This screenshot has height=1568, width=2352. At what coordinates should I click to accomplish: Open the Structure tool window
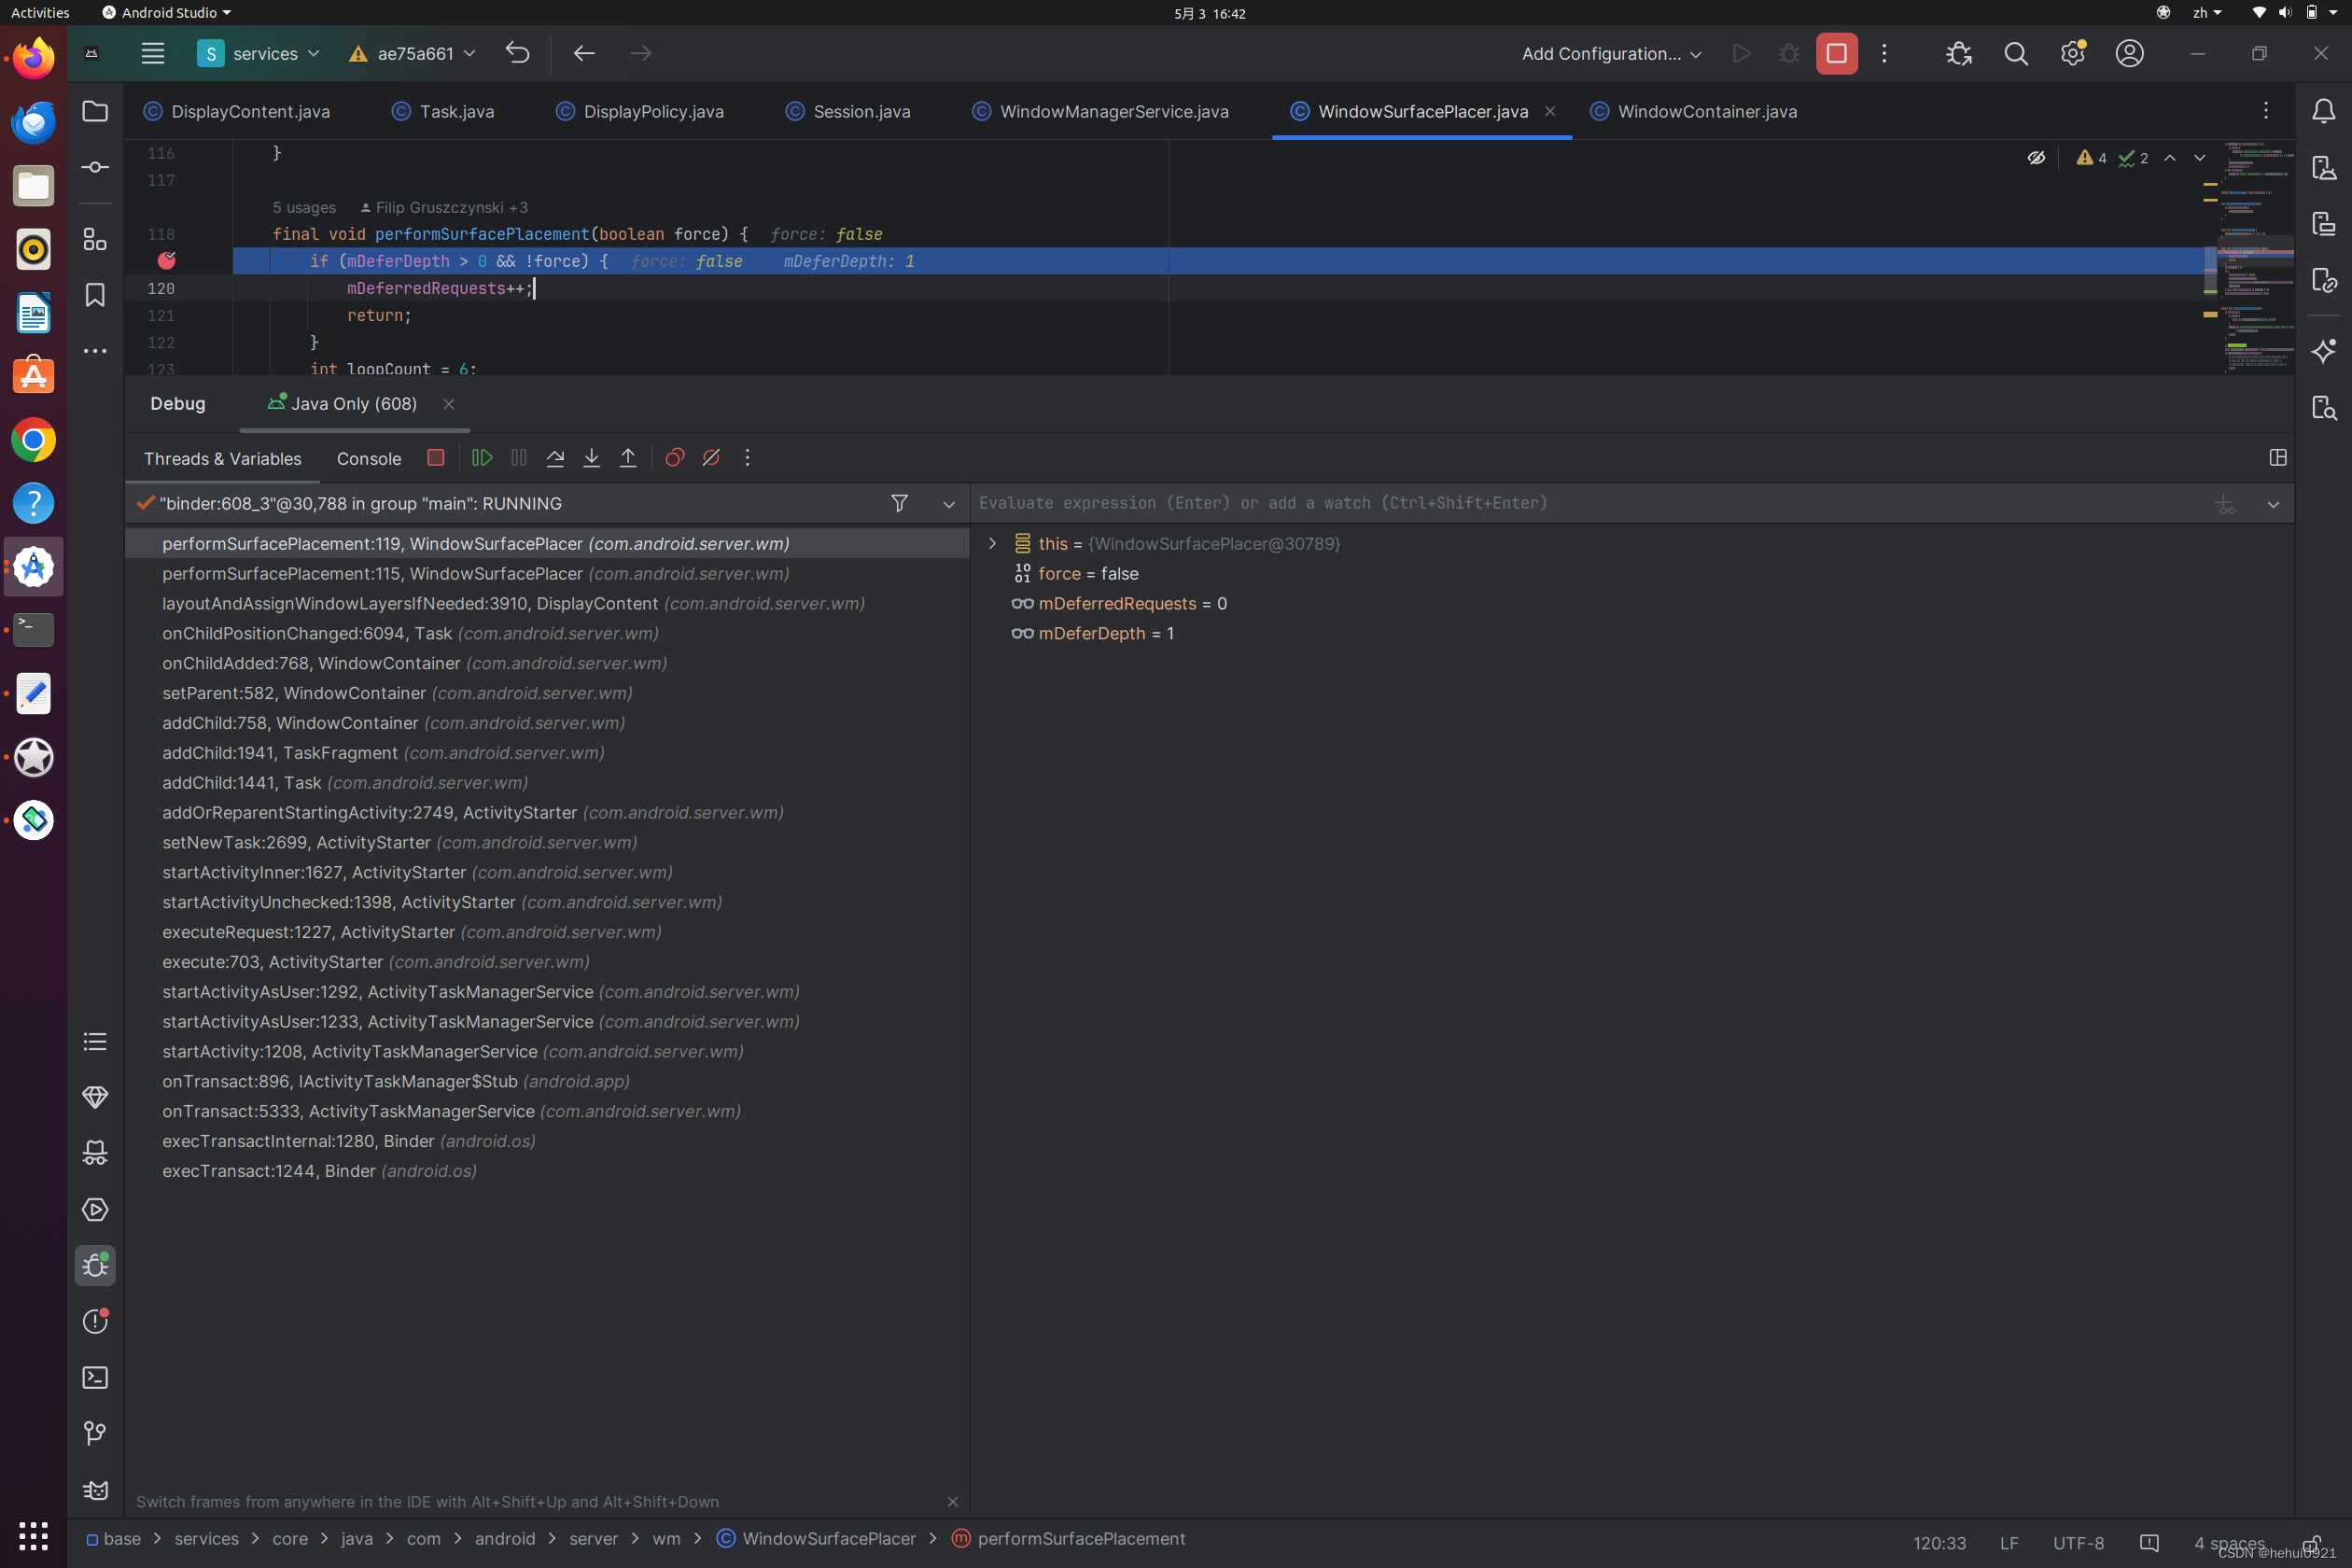(x=95, y=239)
